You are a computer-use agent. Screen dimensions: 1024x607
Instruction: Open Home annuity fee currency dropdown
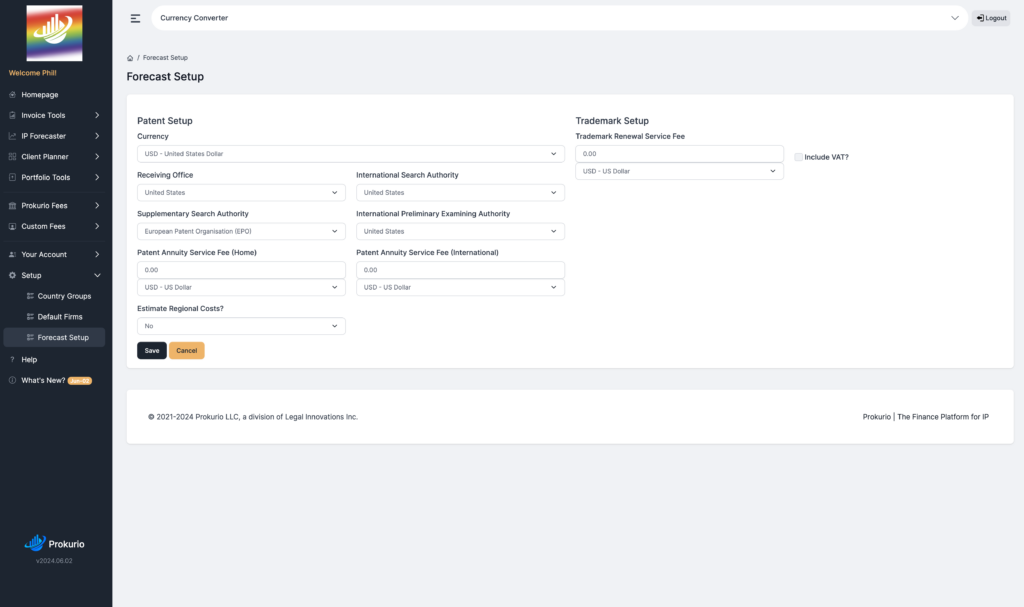pyautogui.click(x=241, y=287)
